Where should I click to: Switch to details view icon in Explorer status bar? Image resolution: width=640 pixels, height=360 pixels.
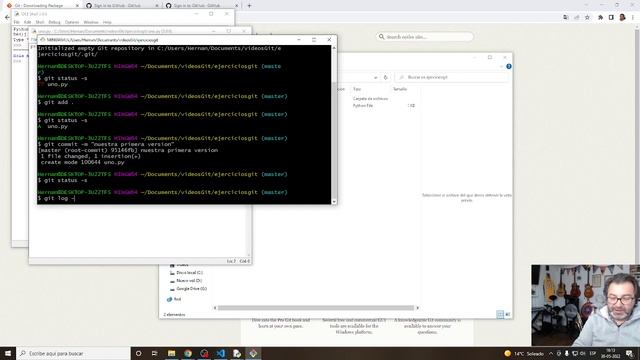pos(500,314)
